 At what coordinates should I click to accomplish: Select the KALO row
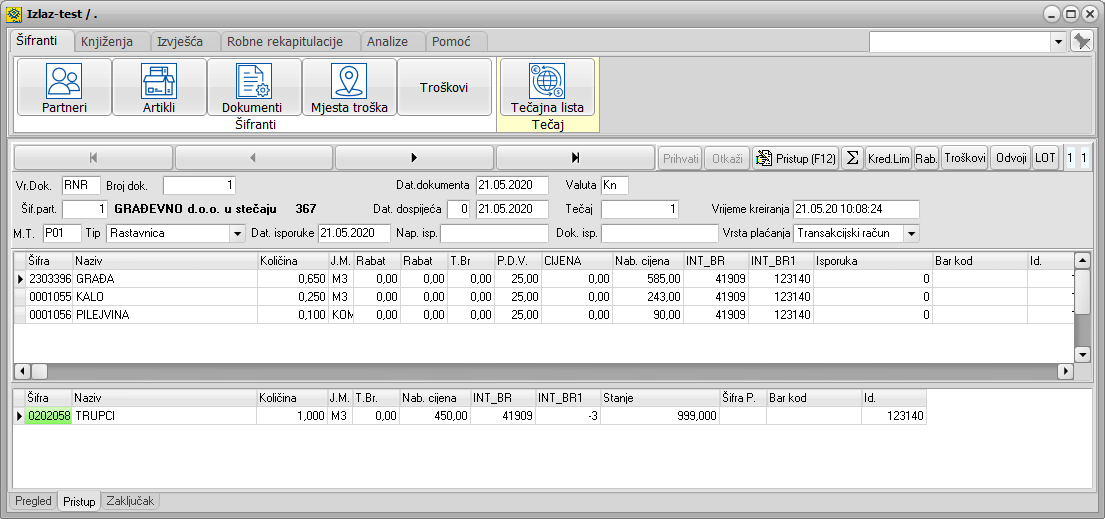click(543, 297)
